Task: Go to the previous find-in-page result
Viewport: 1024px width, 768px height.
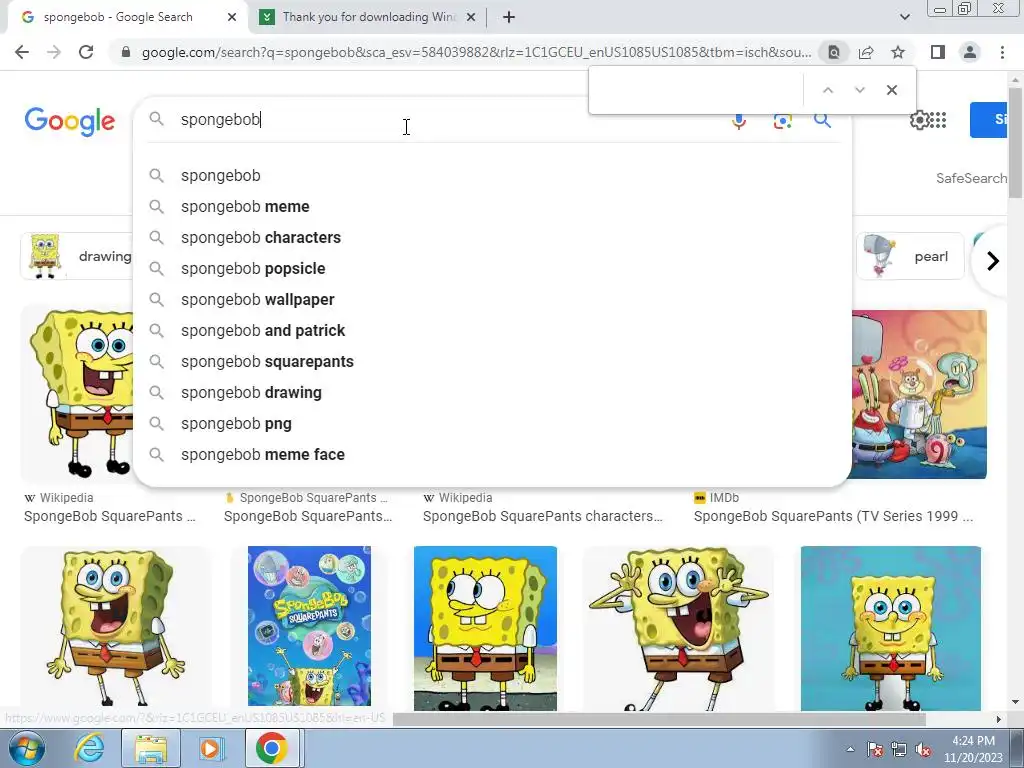Action: (827, 90)
